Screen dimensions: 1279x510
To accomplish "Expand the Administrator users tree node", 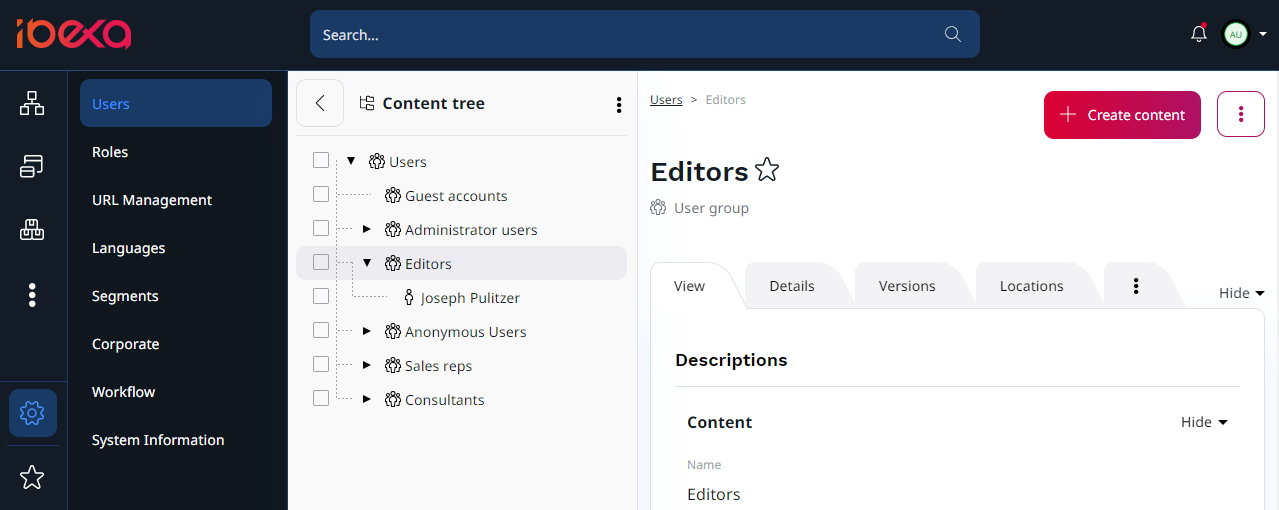I will pyautogui.click(x=367, y=230).
